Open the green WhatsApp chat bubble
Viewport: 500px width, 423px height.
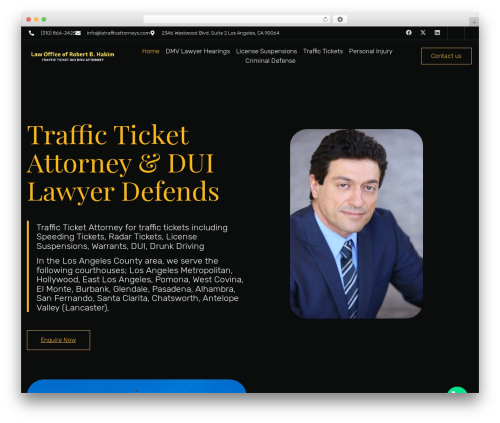tap(457, 390)
